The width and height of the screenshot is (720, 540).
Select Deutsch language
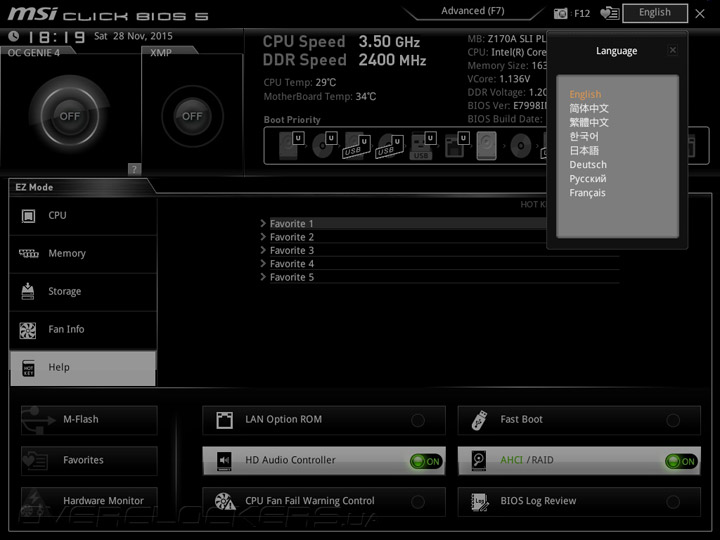click(x=588, y=164)
